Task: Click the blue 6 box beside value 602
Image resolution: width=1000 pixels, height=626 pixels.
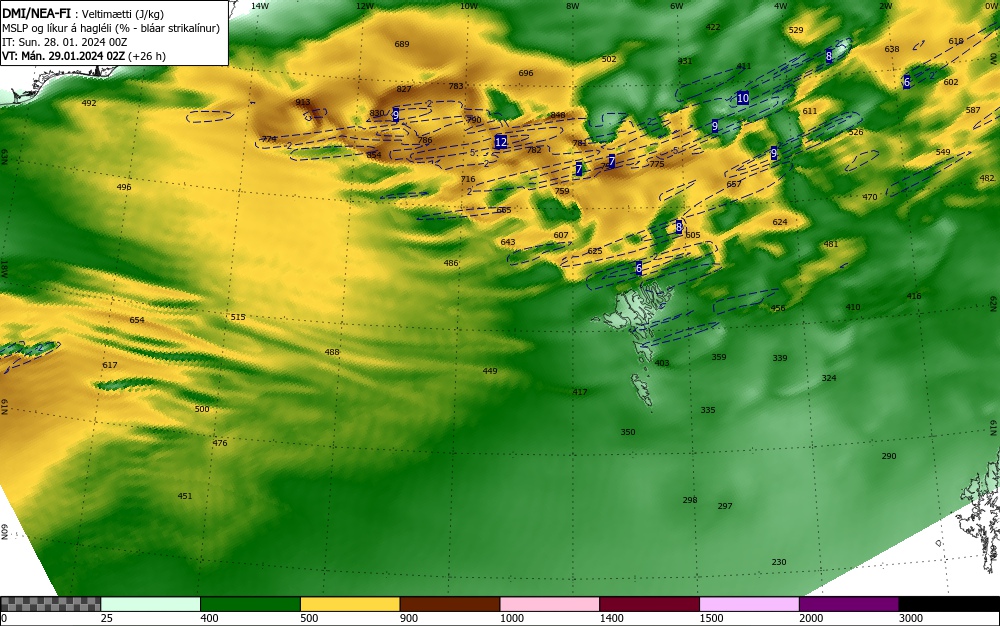Action: point(906,82)
